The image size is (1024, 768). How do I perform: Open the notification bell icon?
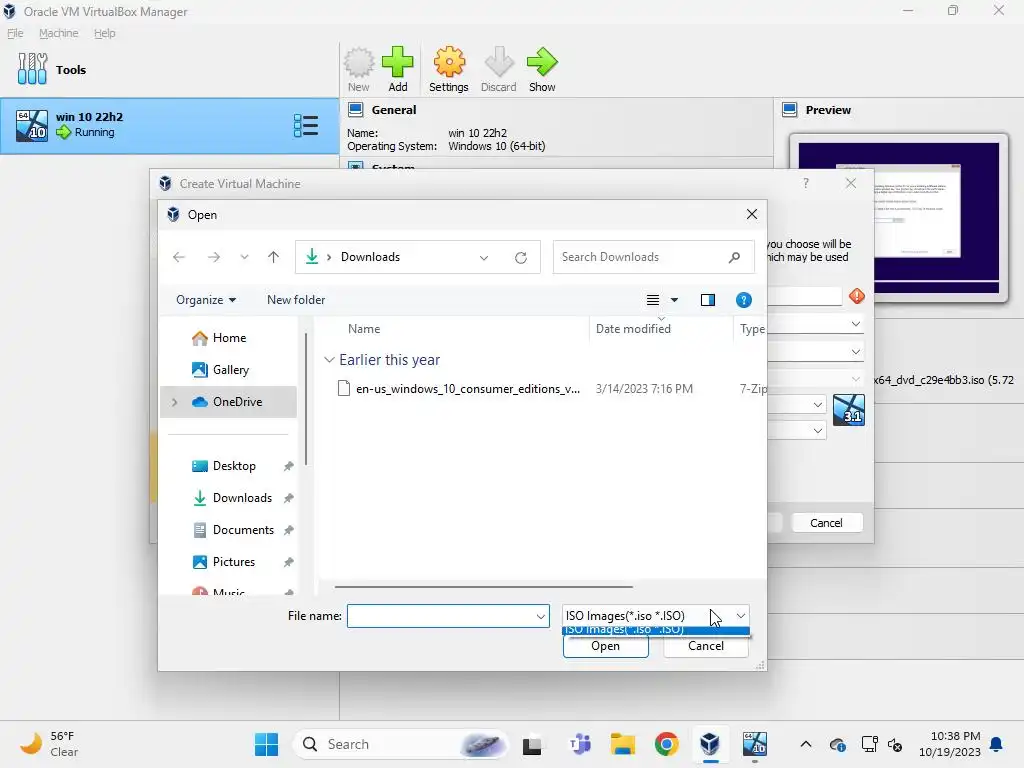(997, 744)
